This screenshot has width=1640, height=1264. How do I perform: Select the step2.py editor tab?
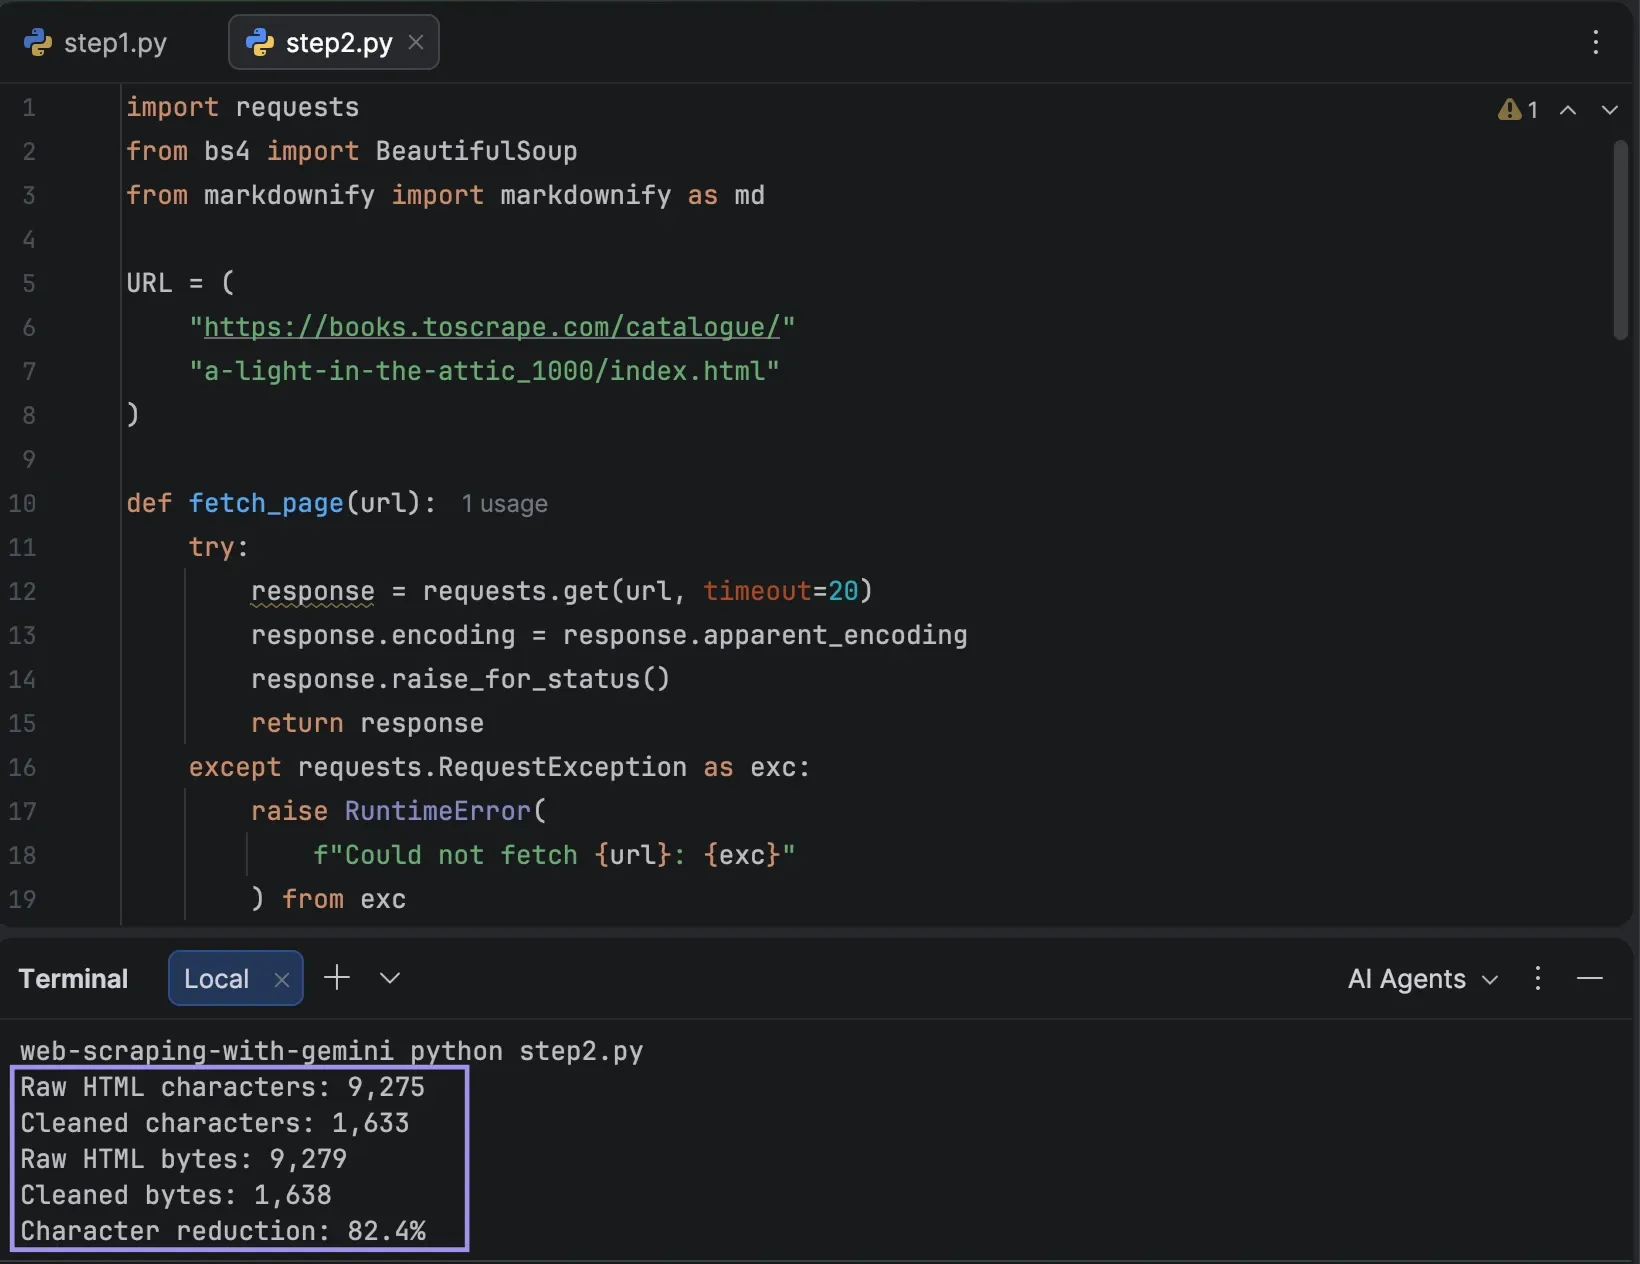(334, 43)
